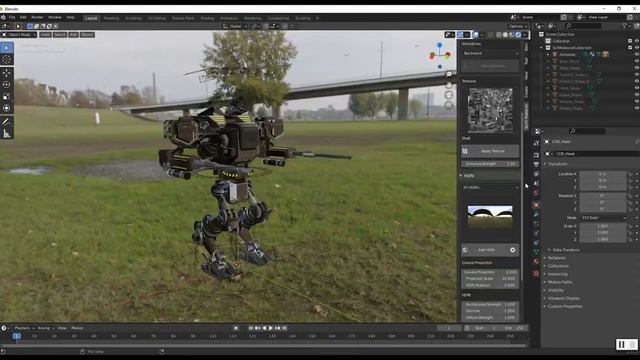
Task: Open the Object properties orange square tab
Action: (x=536, y=204)
